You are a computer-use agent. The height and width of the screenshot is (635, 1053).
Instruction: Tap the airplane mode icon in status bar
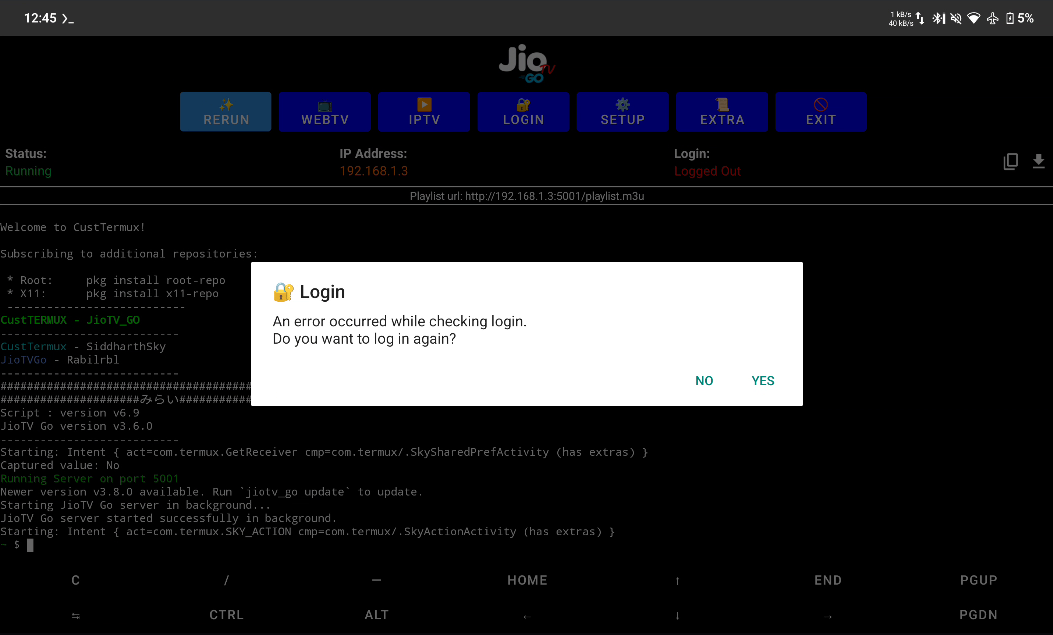pyautogui.click(x=992, y=18)
